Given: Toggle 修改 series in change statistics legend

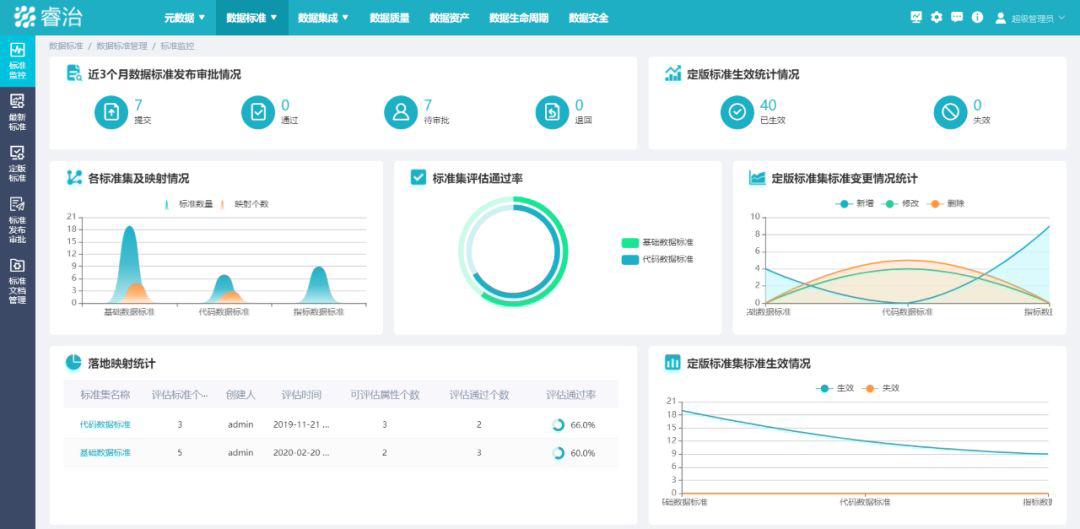Looking at the screenshot, I should click(900, 204).
